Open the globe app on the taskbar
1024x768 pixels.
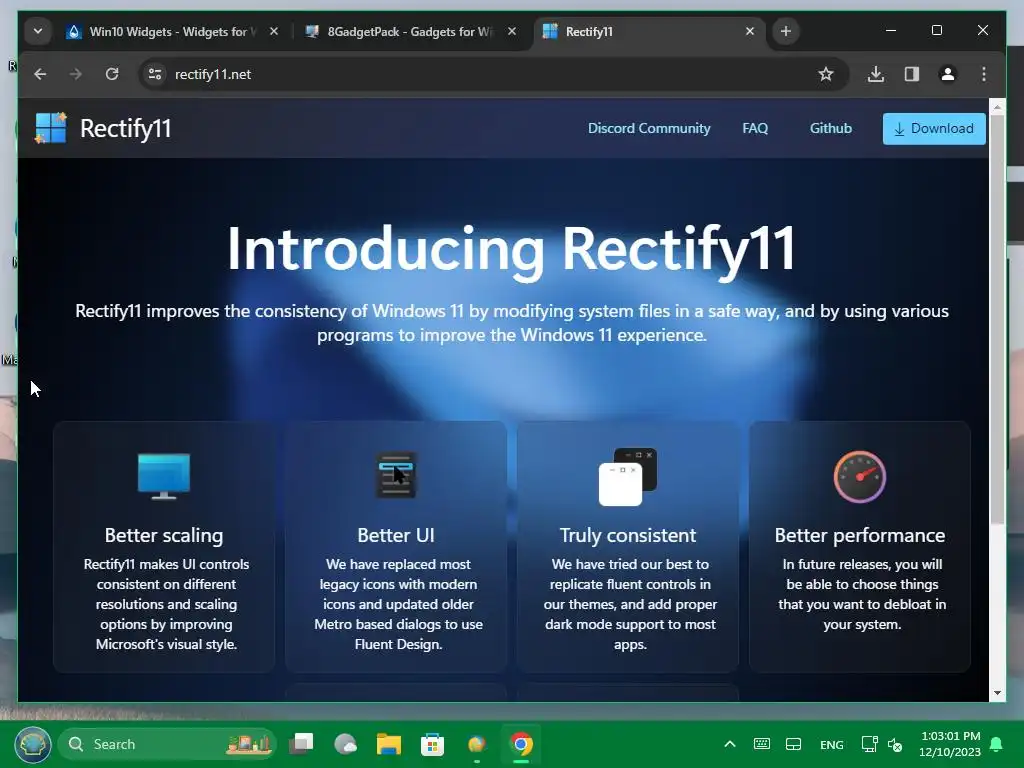[x=477, y=744]
